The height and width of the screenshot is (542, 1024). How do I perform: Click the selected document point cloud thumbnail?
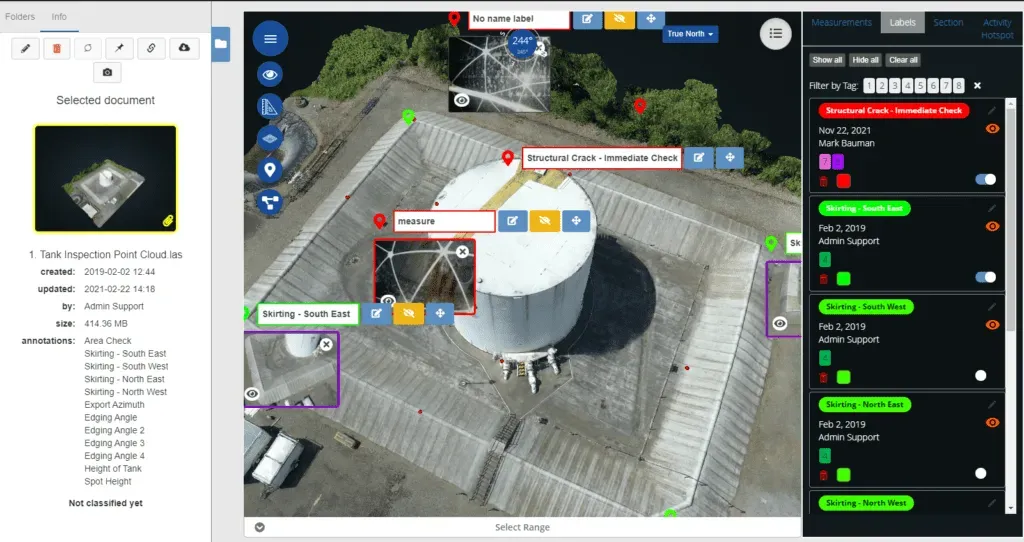[x=106, y=178]
